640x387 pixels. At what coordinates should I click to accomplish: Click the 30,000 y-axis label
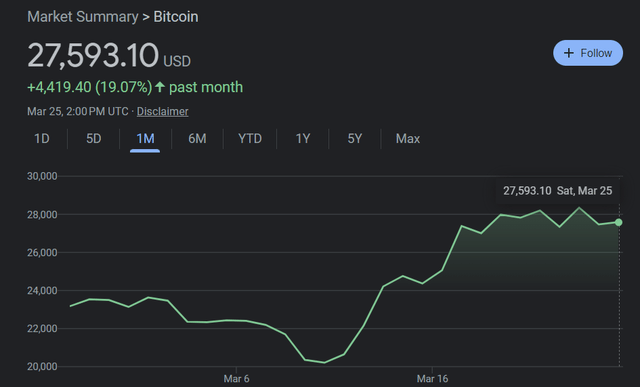point(42,176)
